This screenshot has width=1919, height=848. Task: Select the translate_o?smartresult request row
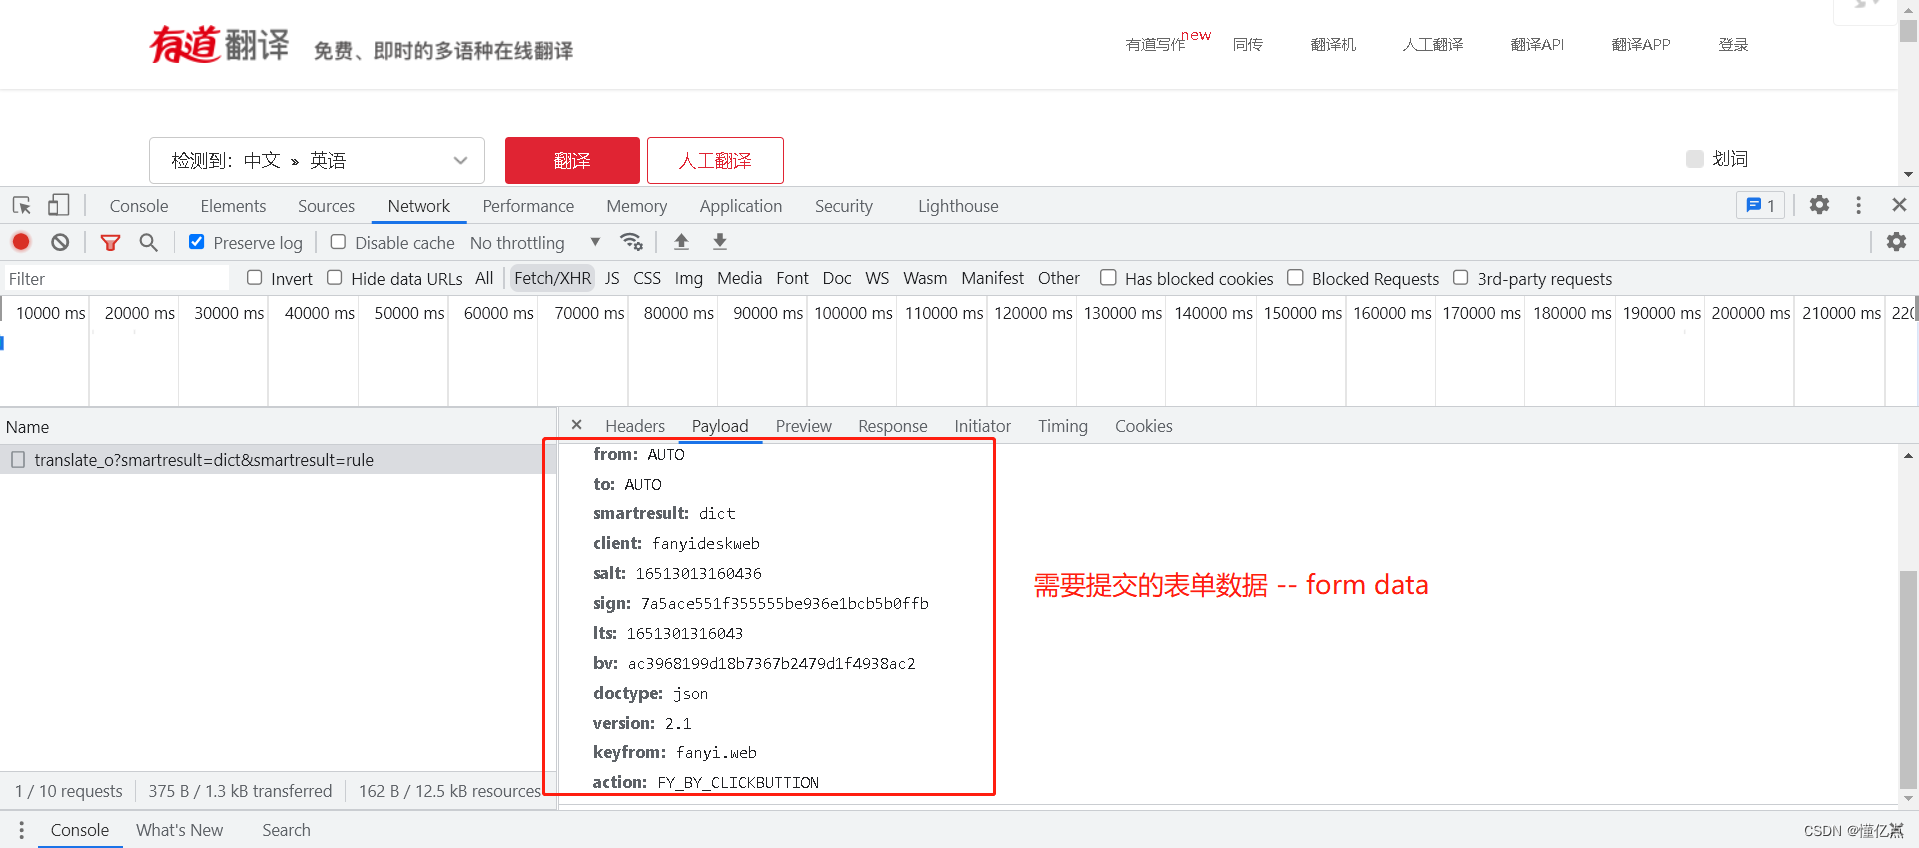coord(278,460)
